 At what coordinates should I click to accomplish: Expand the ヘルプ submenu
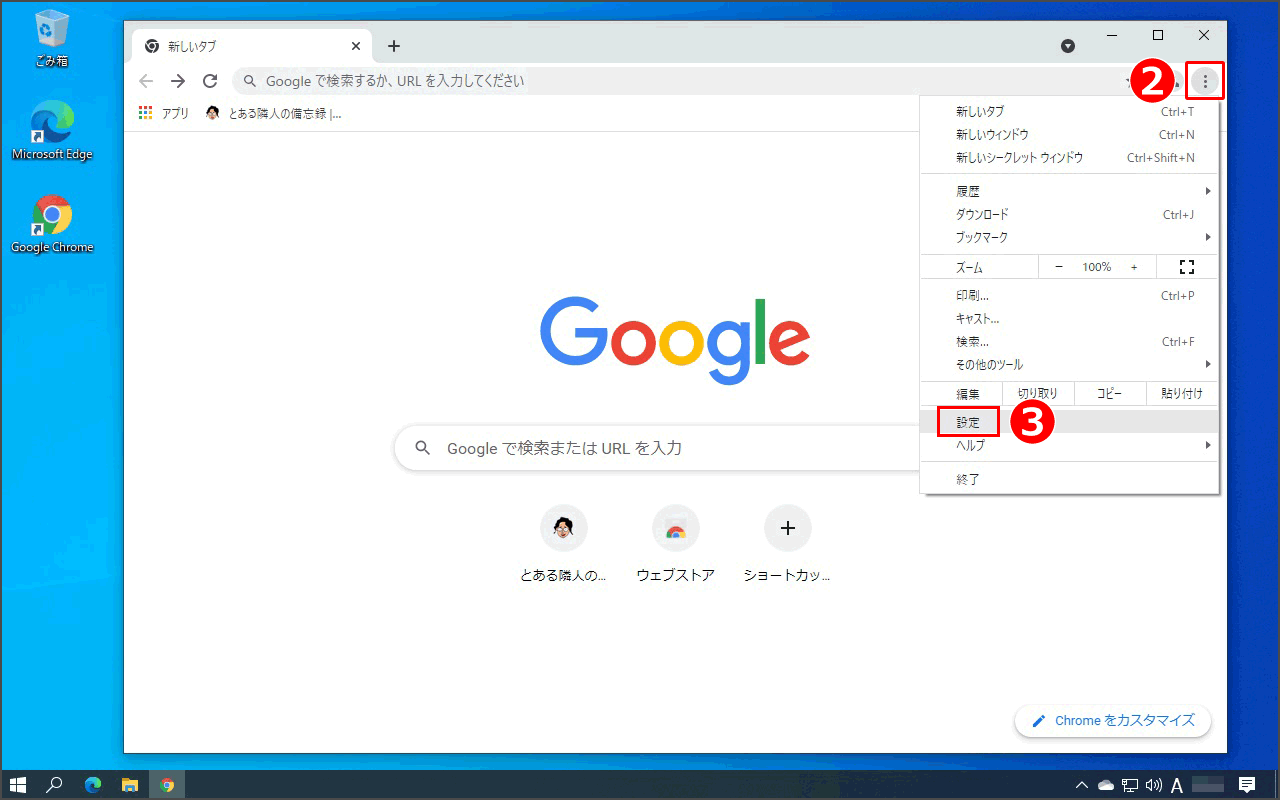click(1069, 446)
